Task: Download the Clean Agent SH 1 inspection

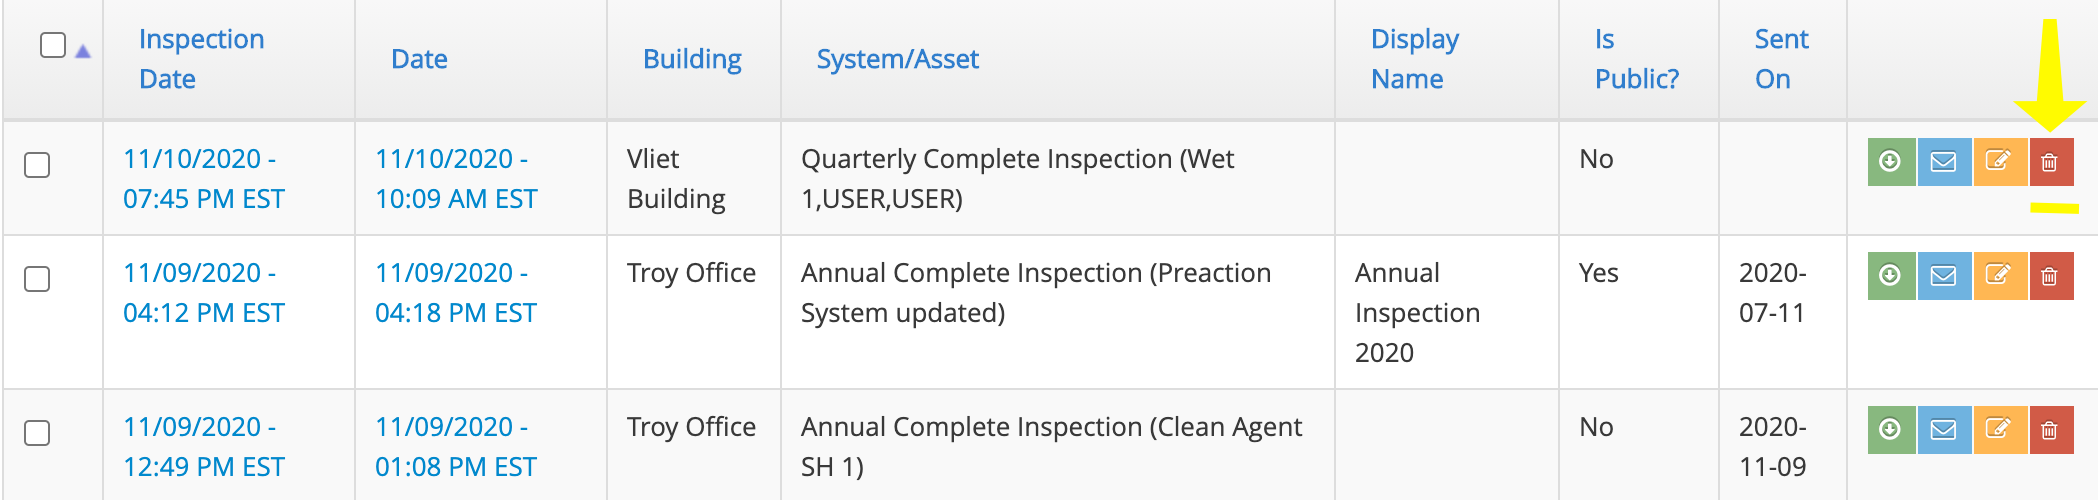Action: coord(1891,430)
